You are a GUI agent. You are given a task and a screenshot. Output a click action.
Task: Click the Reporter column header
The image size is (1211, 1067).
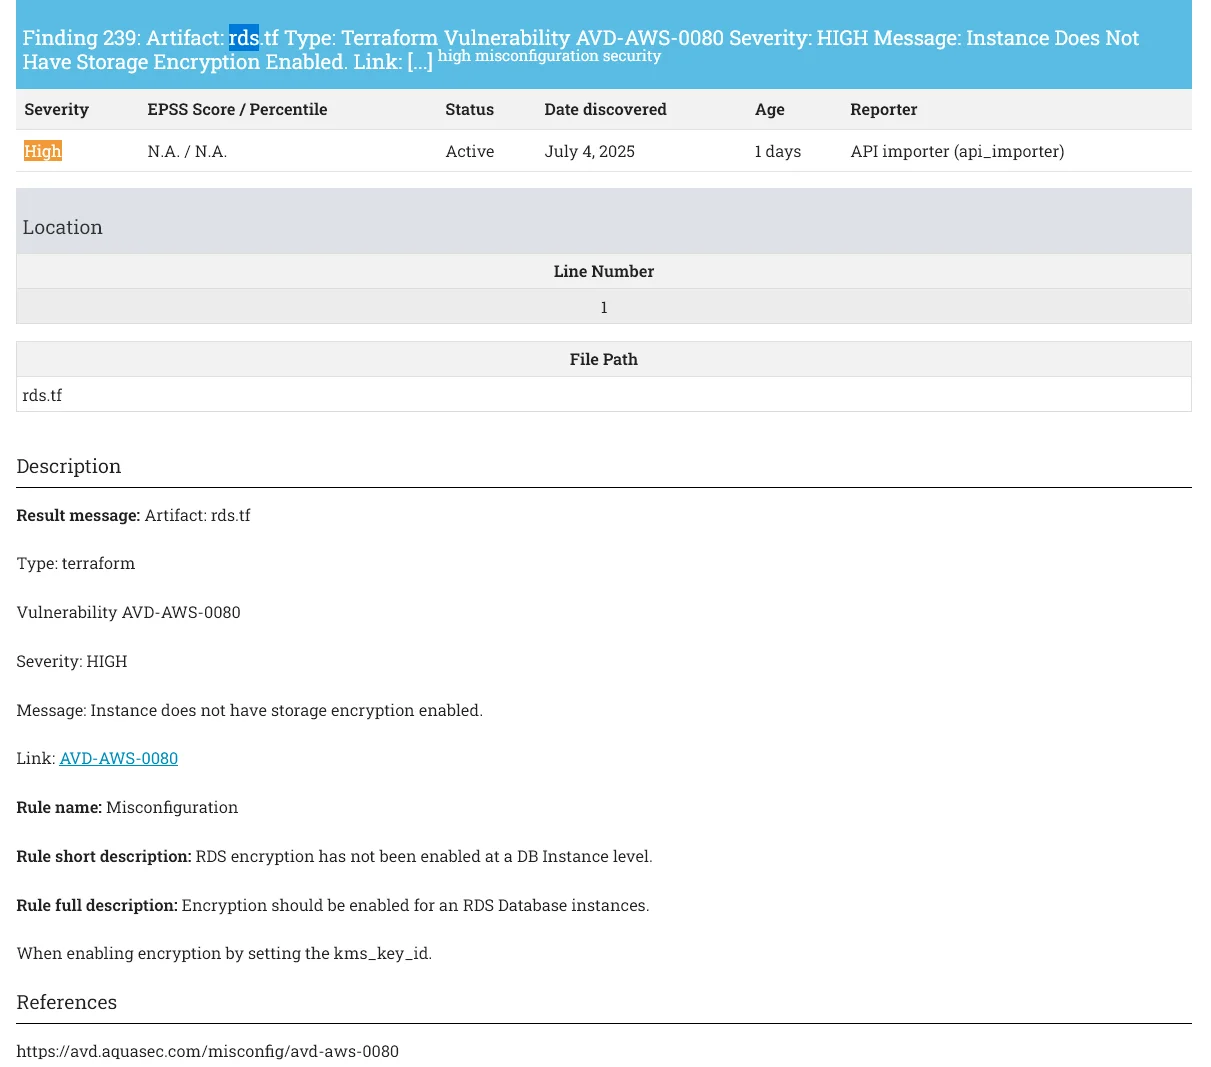click(884, 110)
